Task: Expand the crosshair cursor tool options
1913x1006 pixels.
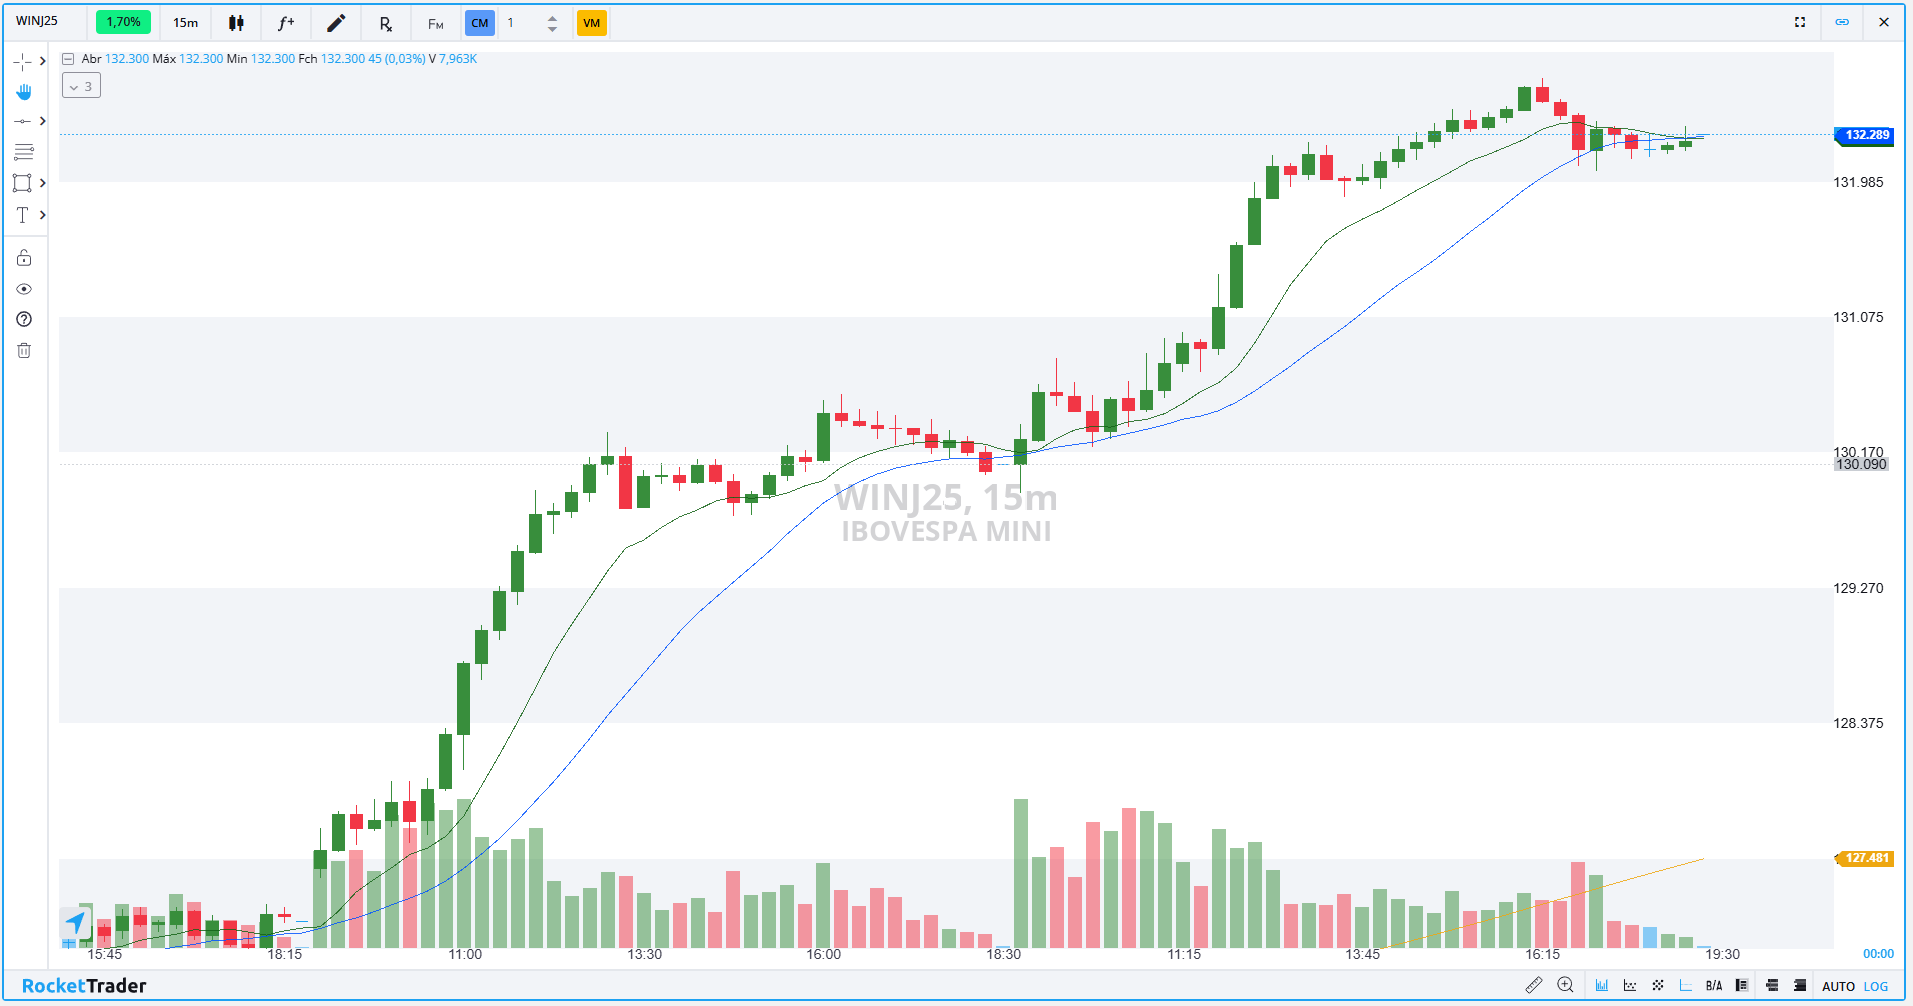Action: coord(42,62)
